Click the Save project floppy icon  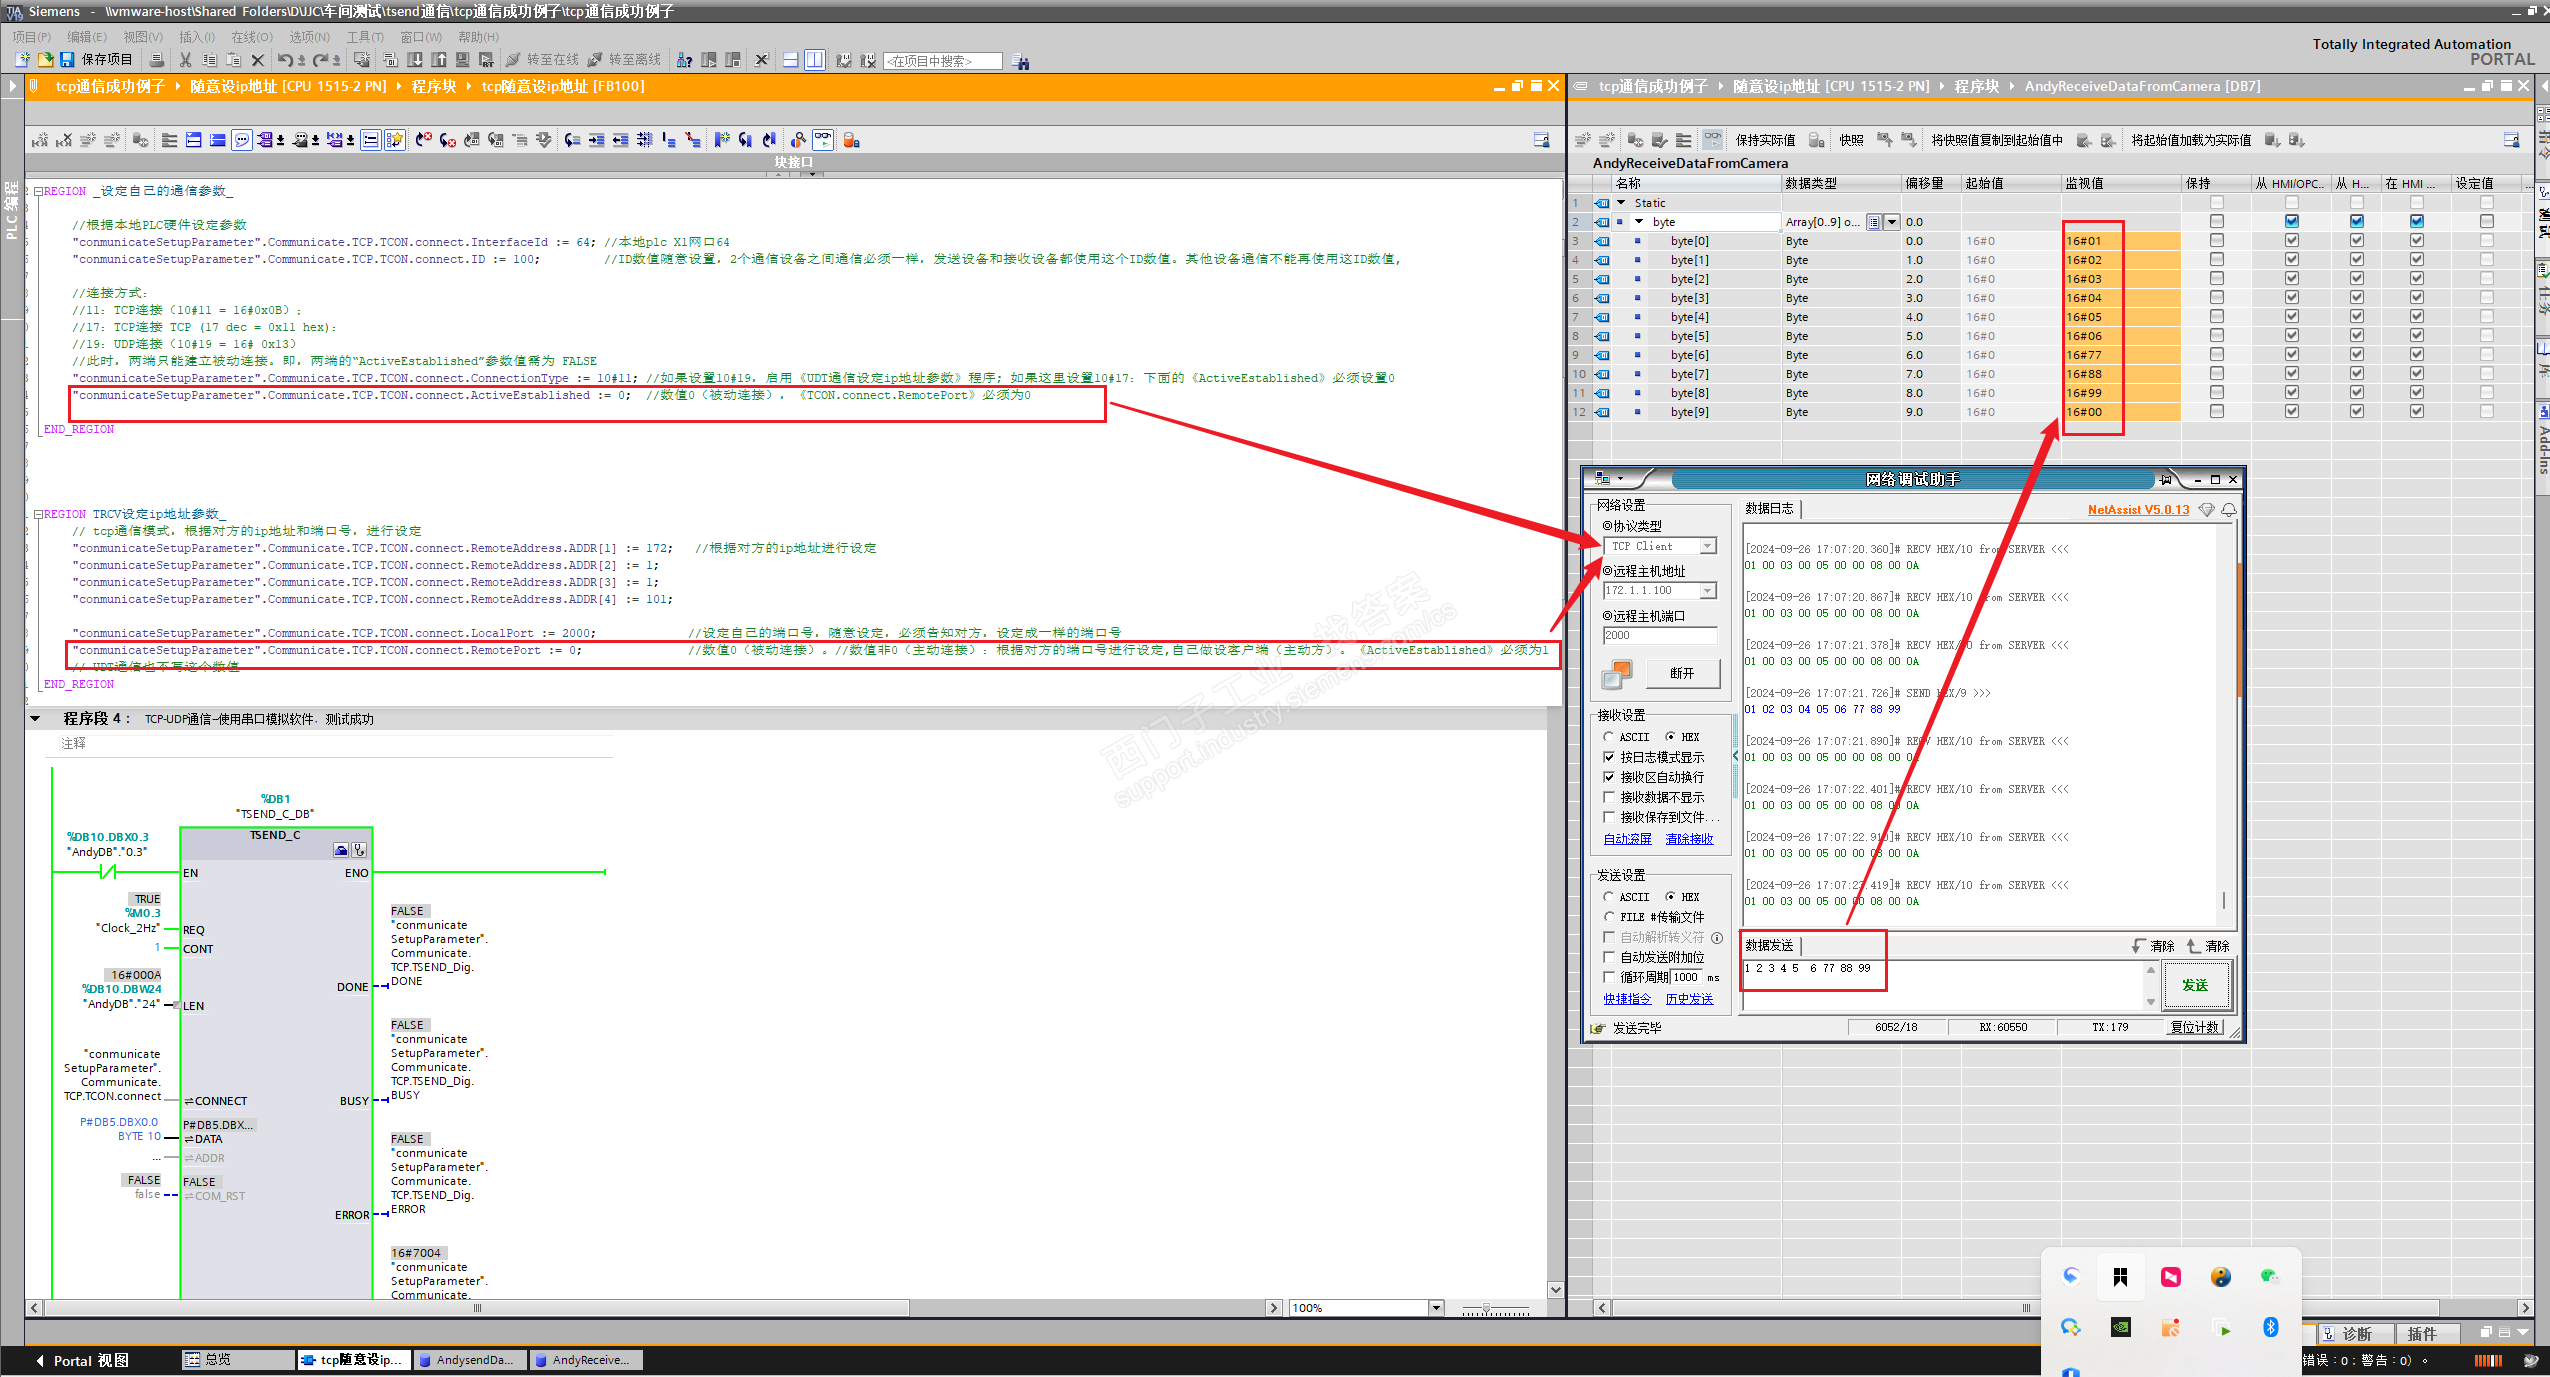point(67,60)
